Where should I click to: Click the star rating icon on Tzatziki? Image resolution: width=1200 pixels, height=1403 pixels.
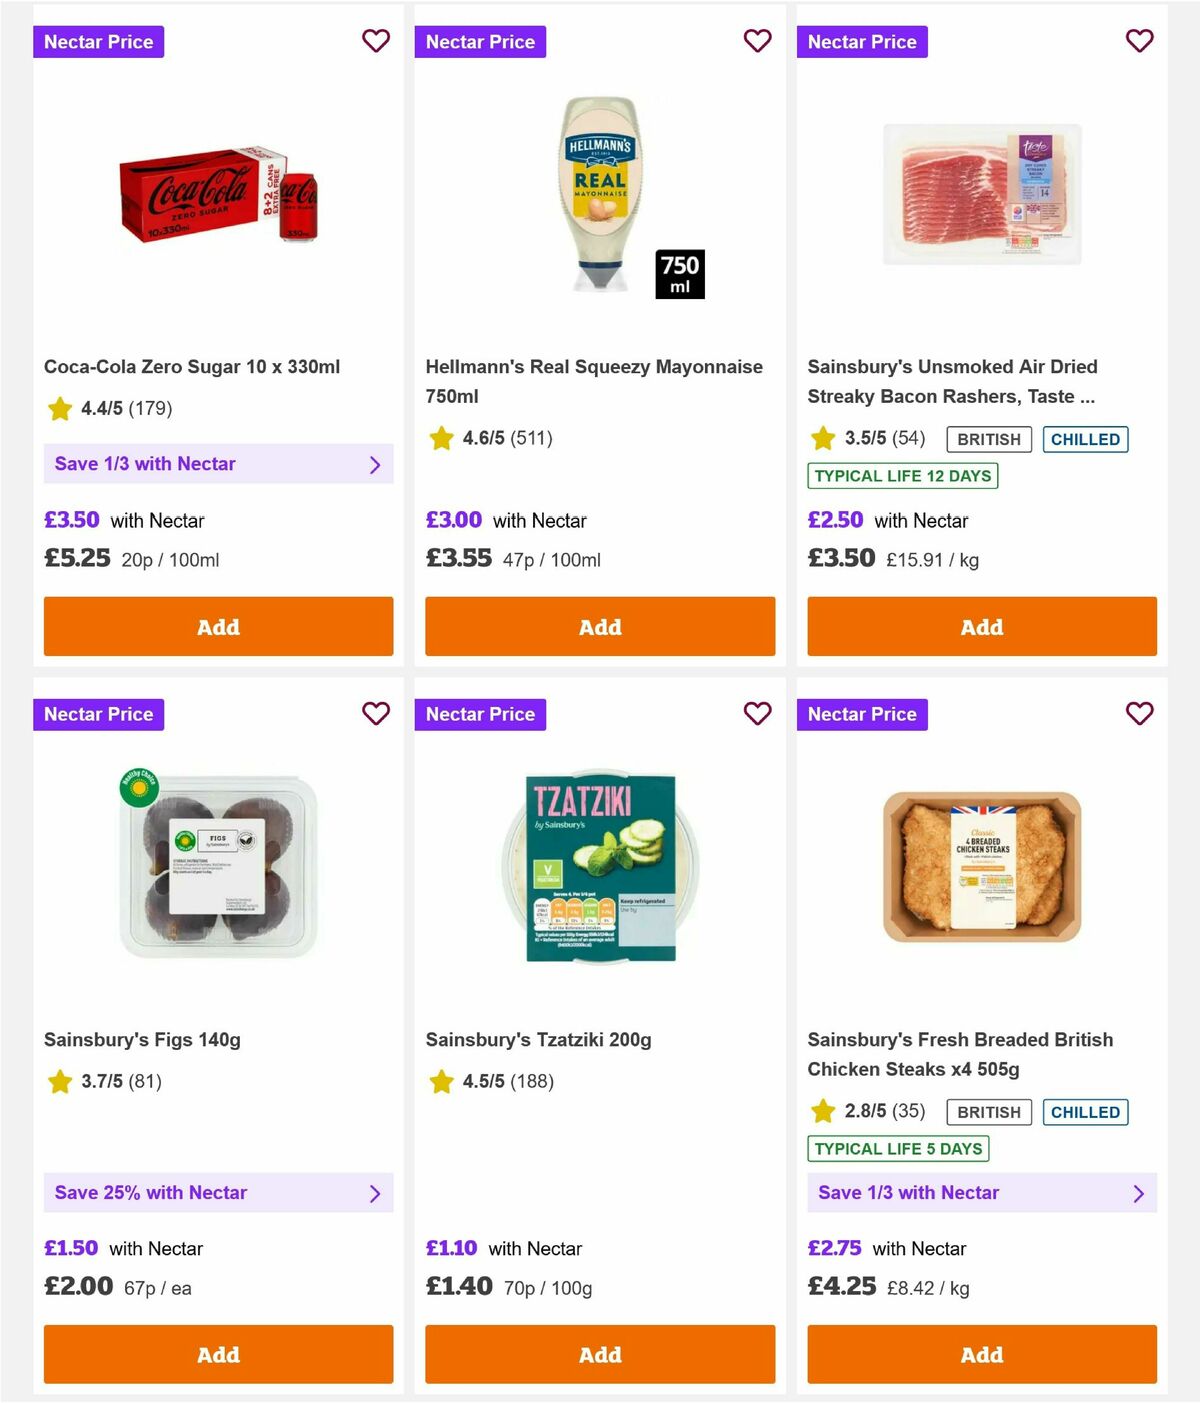pos(441,1081)
